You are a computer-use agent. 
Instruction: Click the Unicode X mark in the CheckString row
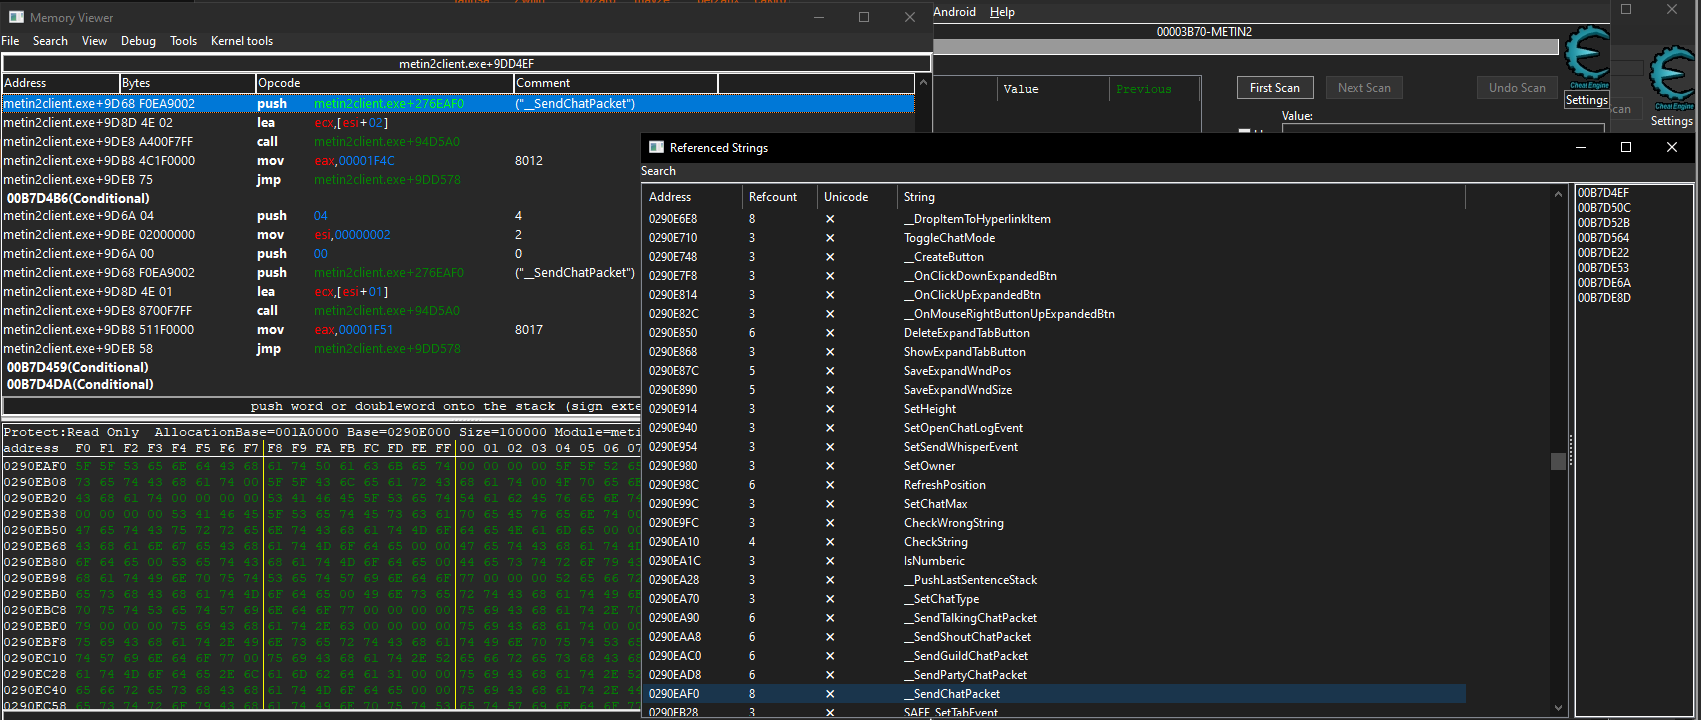pos(830,542)
